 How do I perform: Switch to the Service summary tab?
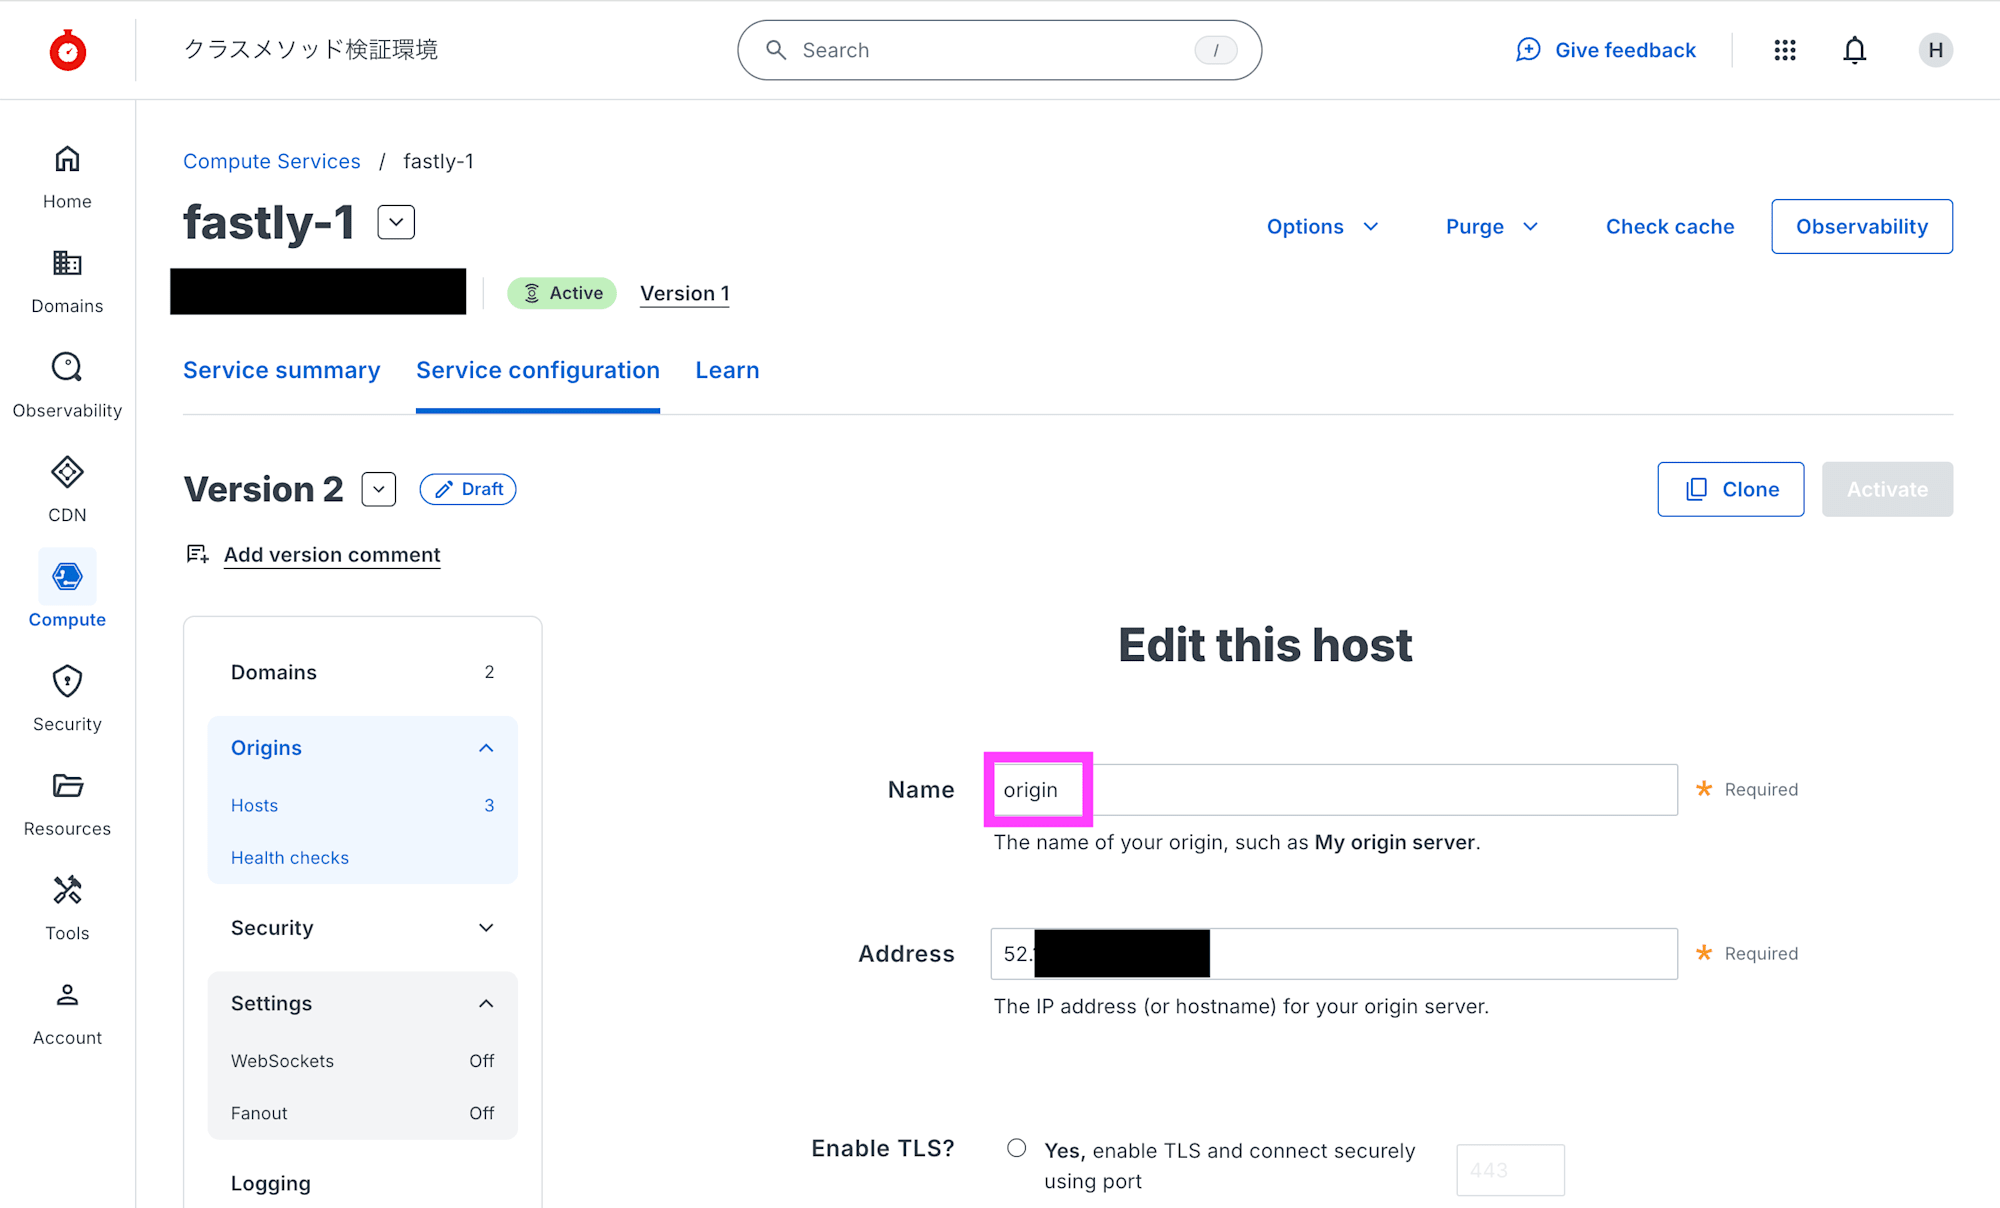(x=281, y=370)
